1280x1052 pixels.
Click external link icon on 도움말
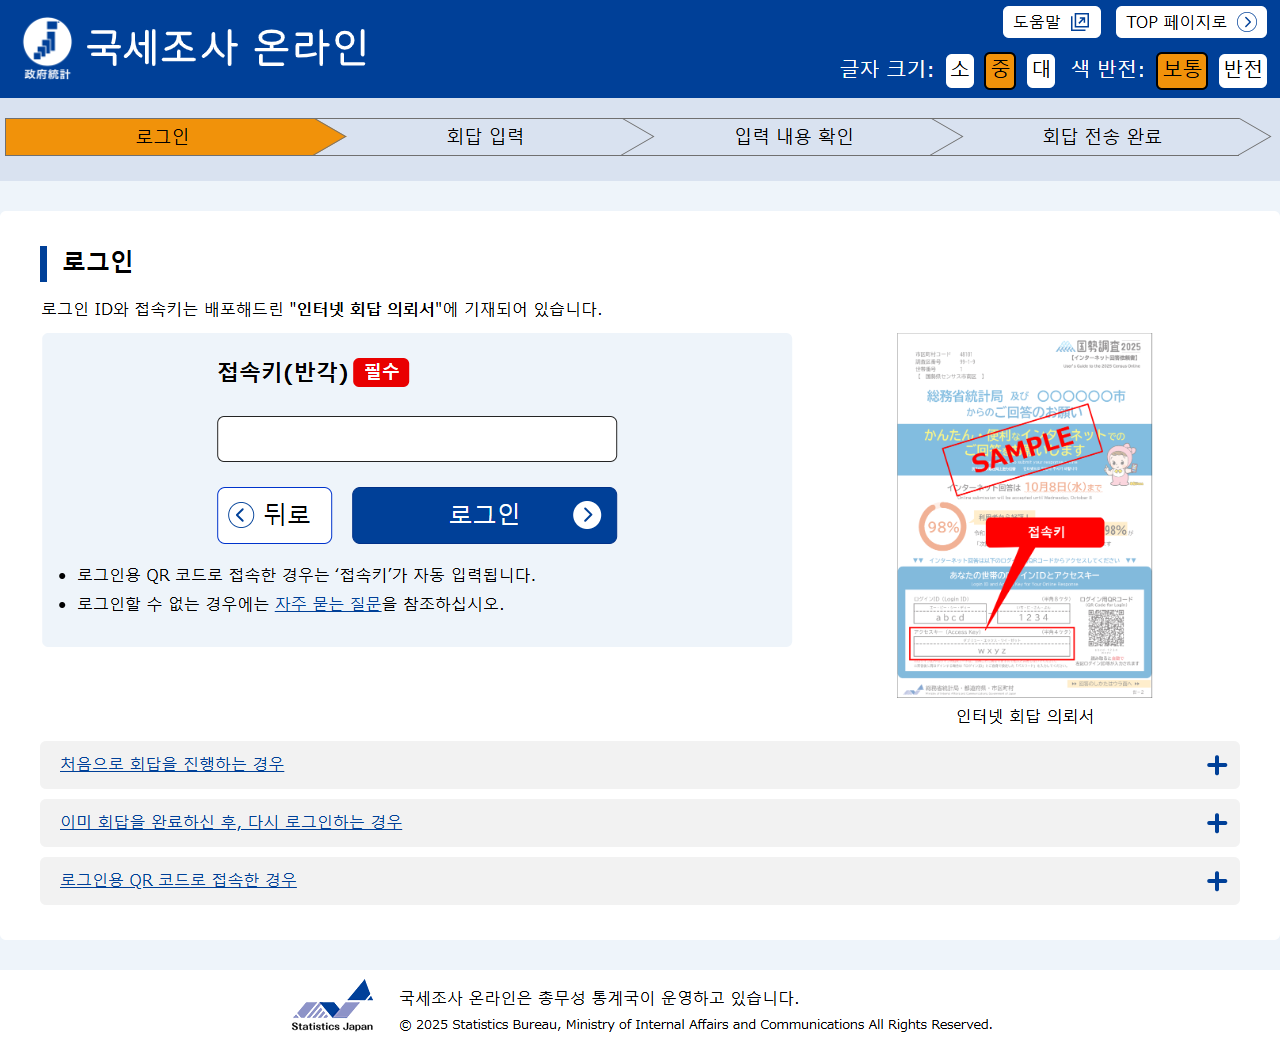coord(1079,22)
